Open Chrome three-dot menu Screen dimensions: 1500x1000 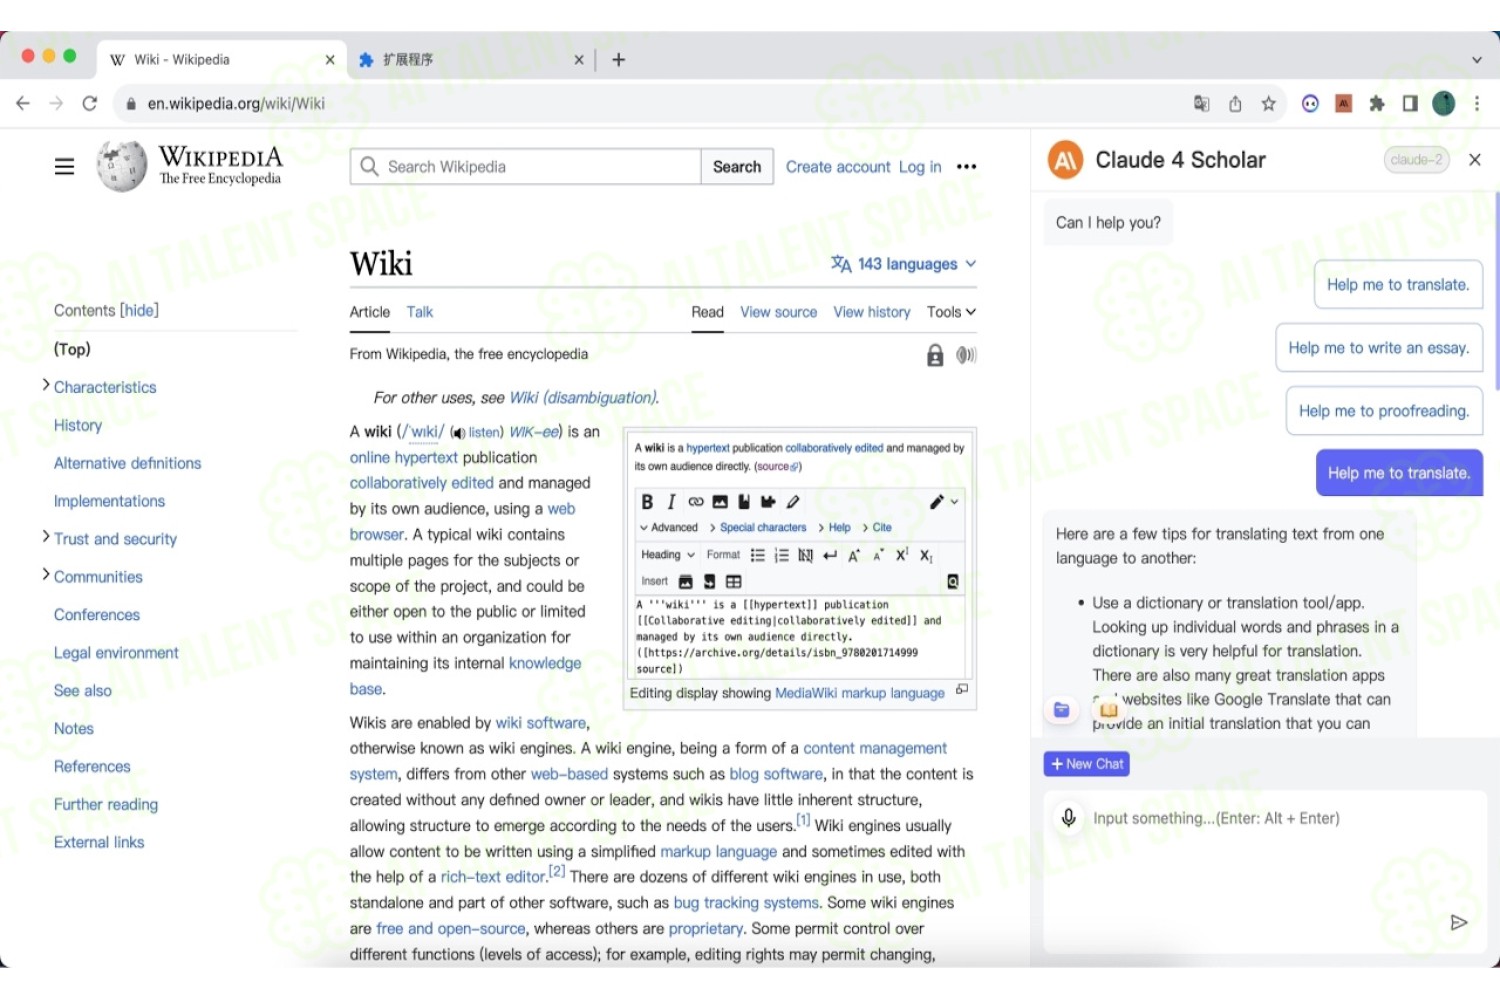coord(1476,103)
